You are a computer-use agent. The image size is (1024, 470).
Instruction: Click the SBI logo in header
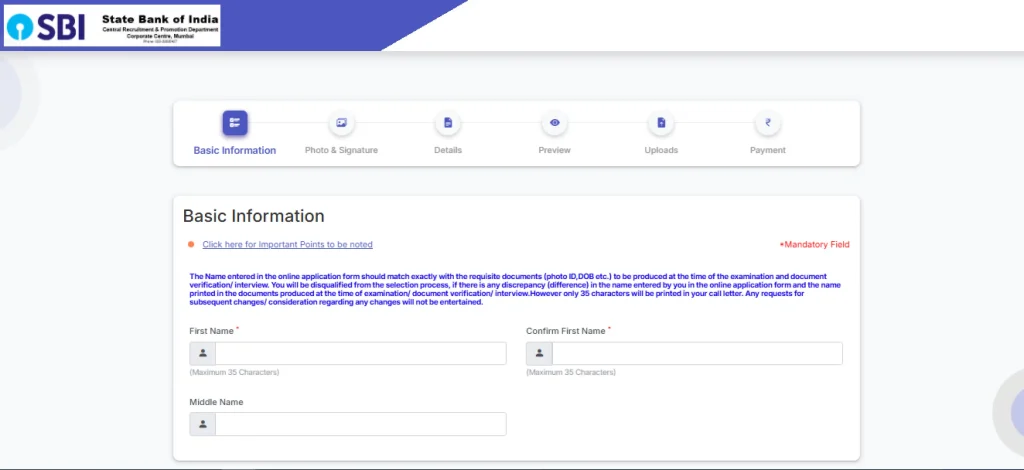[x=46, y=27]
